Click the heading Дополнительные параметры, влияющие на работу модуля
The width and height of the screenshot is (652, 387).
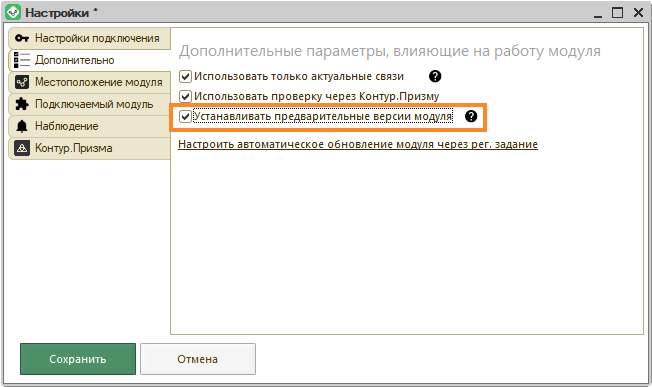click(x=390, y=51)
